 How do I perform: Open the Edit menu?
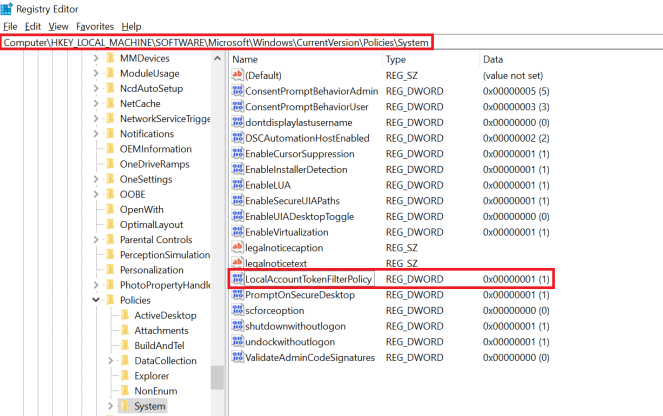point(34,26)
